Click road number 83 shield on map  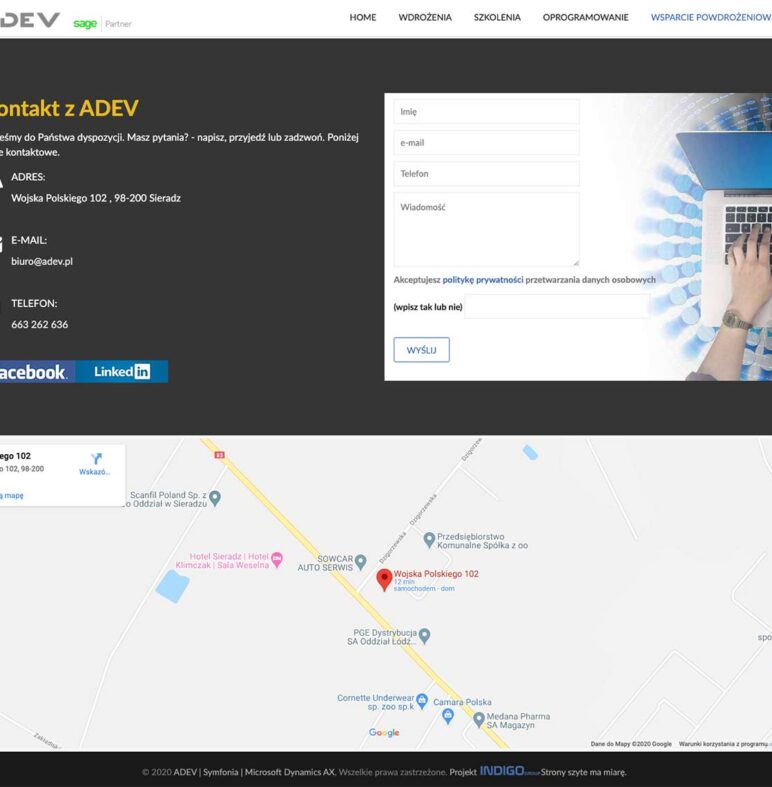coord(219,455)
